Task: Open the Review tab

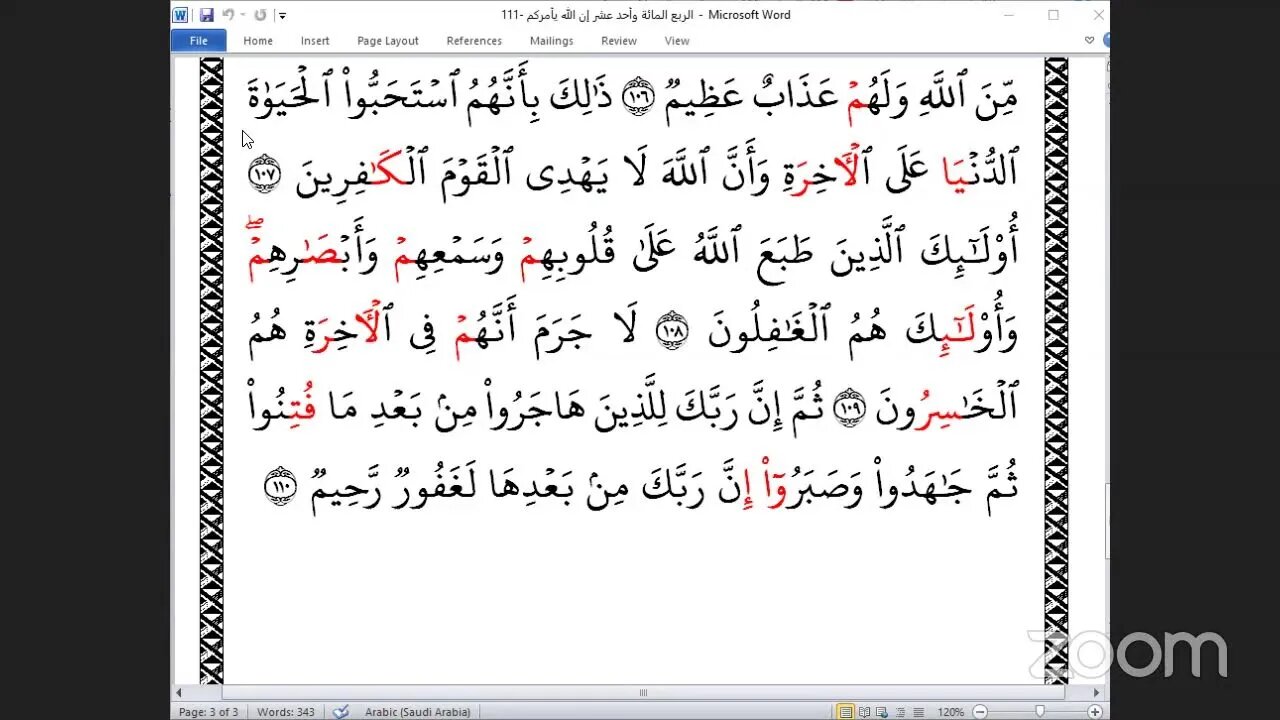Action: point(619,41)
